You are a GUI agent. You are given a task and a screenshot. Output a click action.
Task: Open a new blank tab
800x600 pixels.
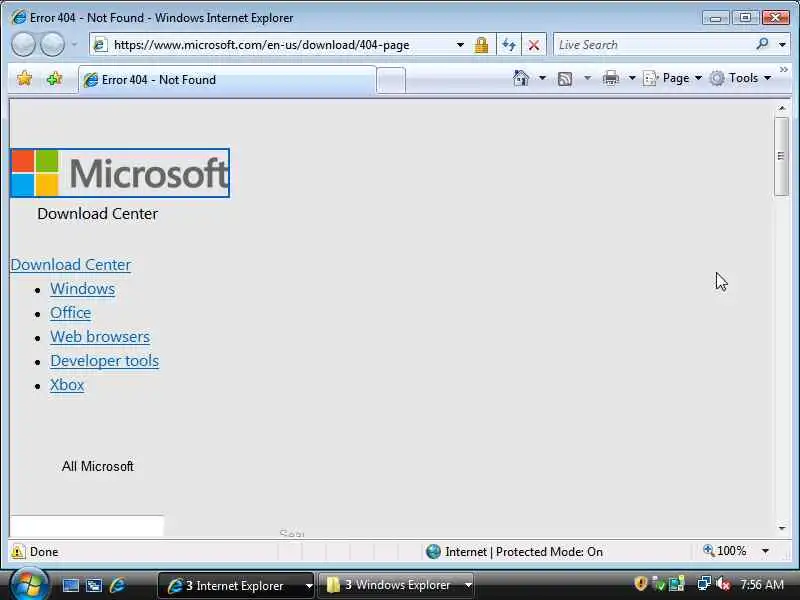coord(391,80)
